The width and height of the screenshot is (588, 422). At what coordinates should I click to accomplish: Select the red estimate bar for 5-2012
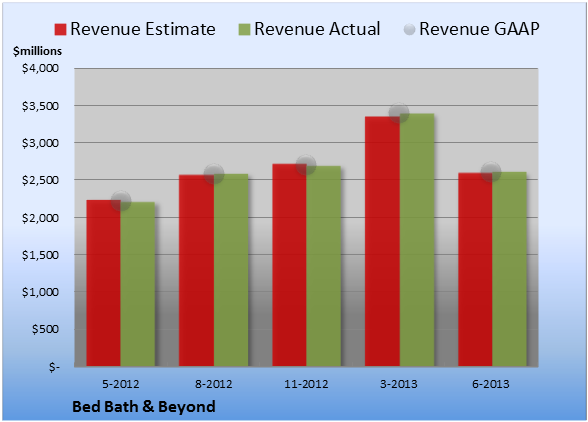tap(104, 283)
